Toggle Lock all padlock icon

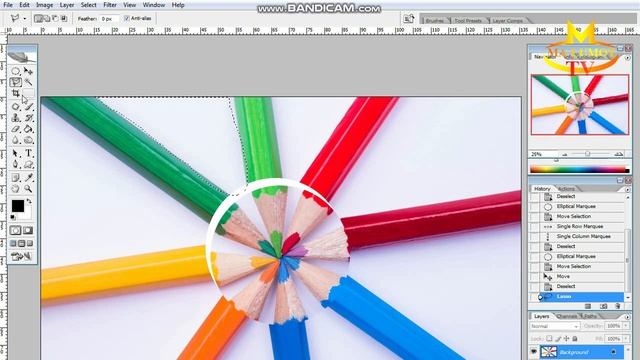[575, 339]
